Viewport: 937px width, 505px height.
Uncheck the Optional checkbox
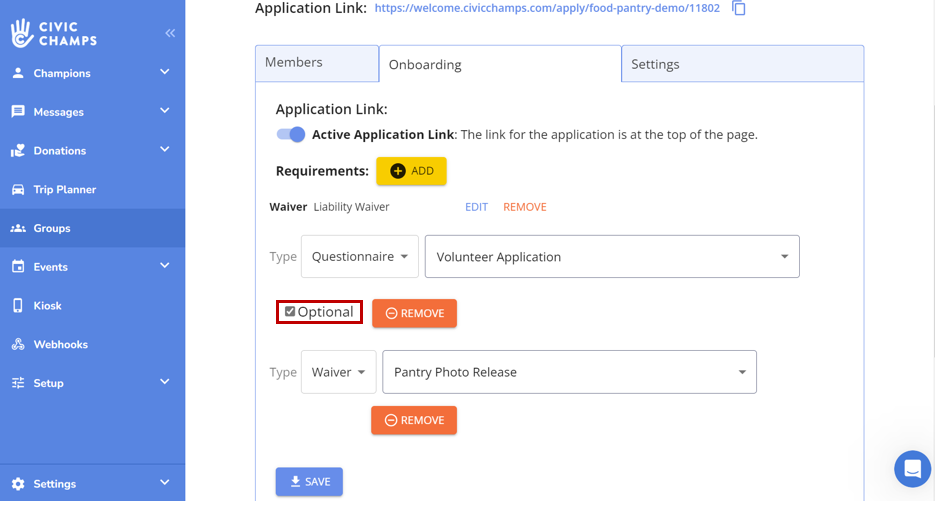pos(290,312)
